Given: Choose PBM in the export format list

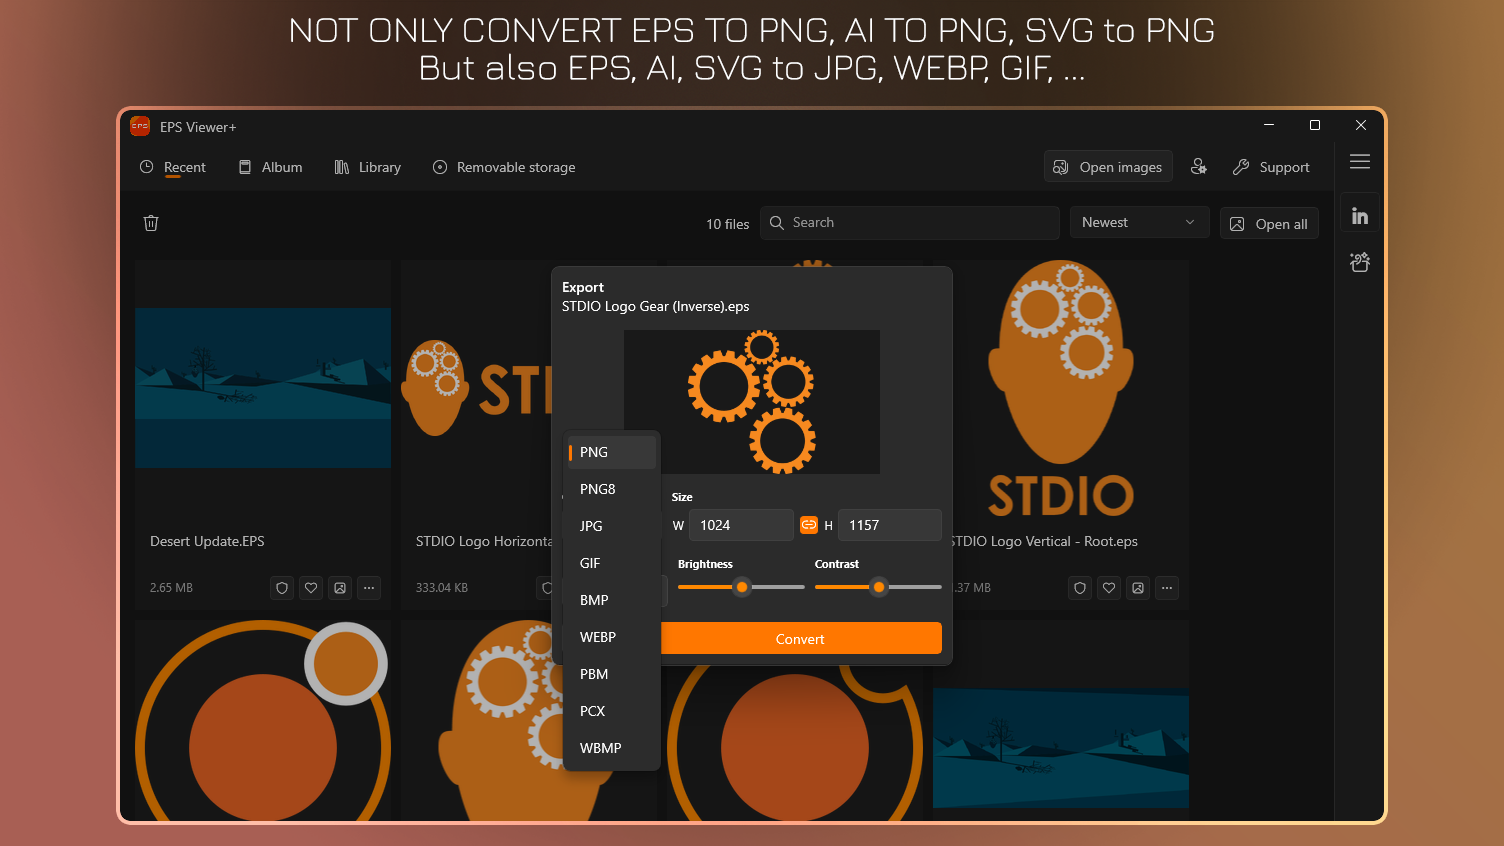Looking at the screenshot, I should 612,674.
